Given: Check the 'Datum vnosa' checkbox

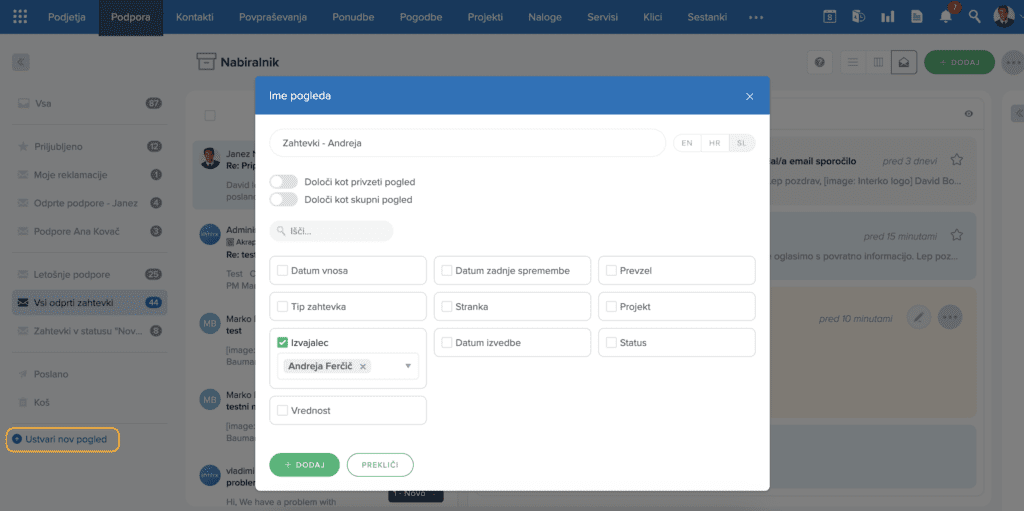Looking at the screenshot, I should point(283,271).
